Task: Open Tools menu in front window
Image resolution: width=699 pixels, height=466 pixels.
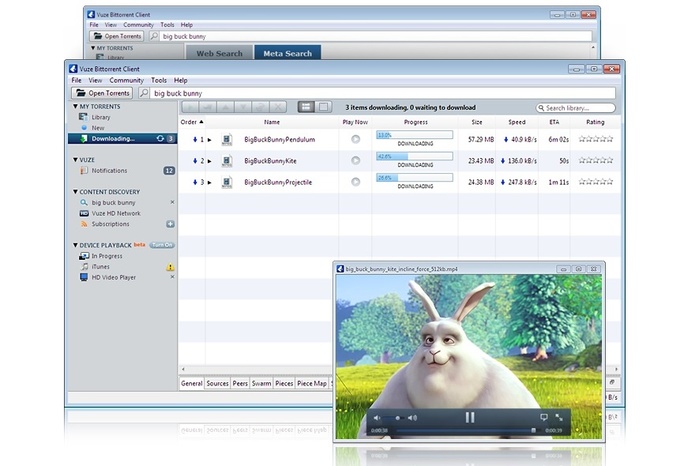Action: click(159, 80)
